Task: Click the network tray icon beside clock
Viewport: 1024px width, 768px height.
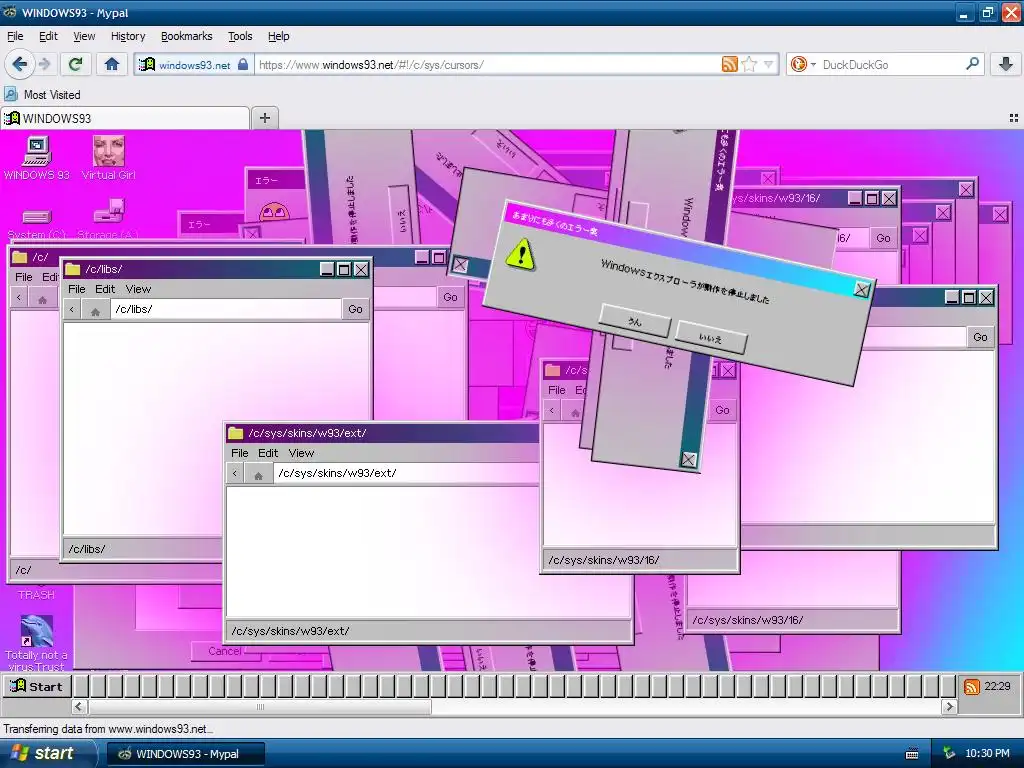Action: 949,754
